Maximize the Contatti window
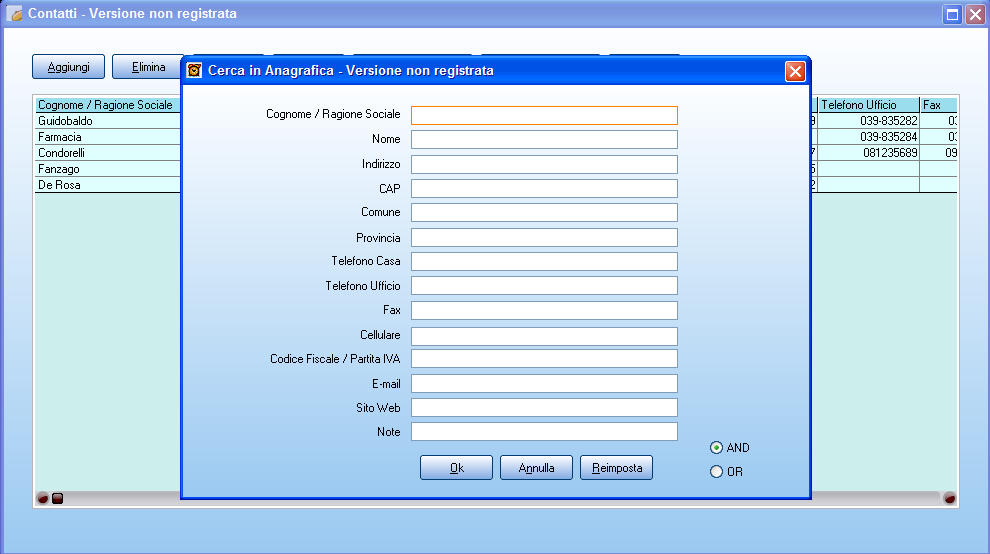The height and width of the screenshot is (554, 990). click(952, 14)
